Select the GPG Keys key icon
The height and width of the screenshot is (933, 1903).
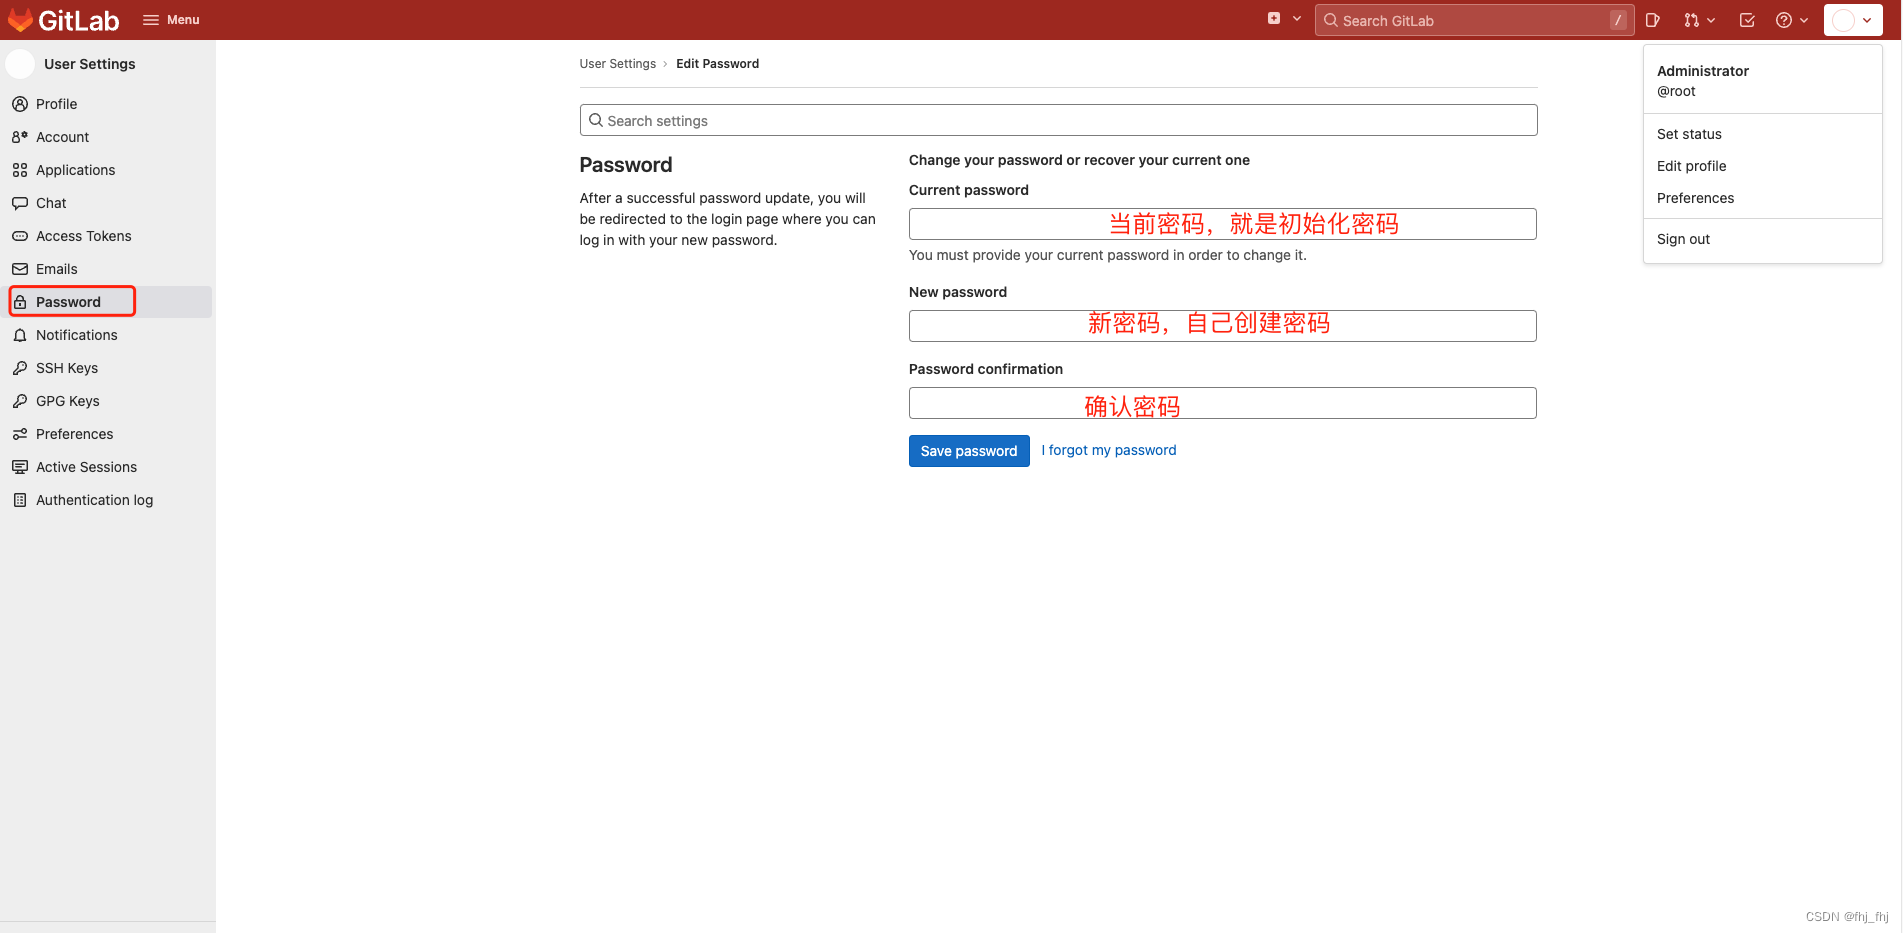[x=20, y=401]
